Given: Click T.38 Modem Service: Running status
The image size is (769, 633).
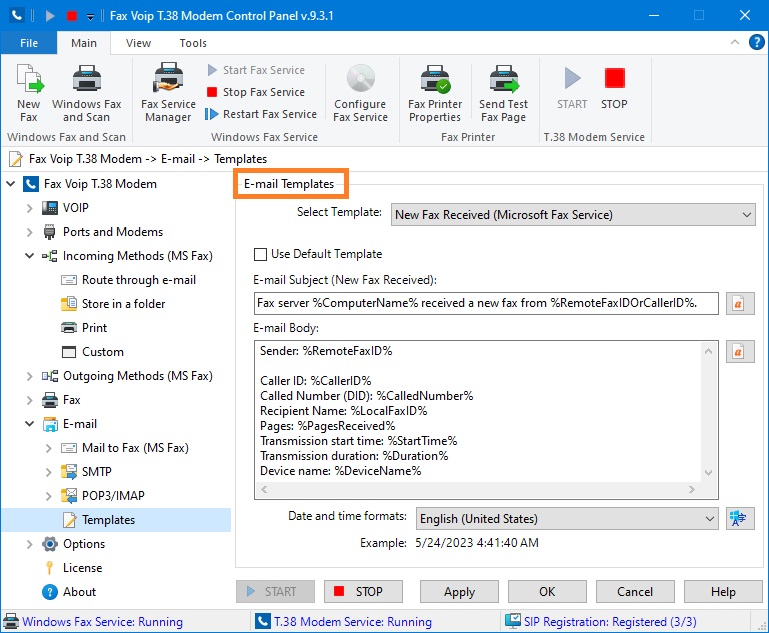Looking at the screenshot, I should [344, 622].
